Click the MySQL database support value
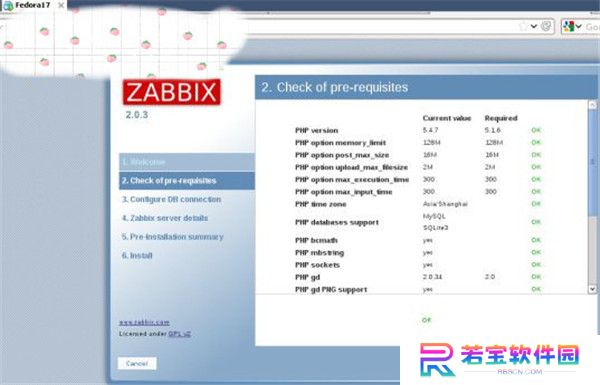Viewport: 600px width, 385px height. pyautogui.click(x=434, y=216)
